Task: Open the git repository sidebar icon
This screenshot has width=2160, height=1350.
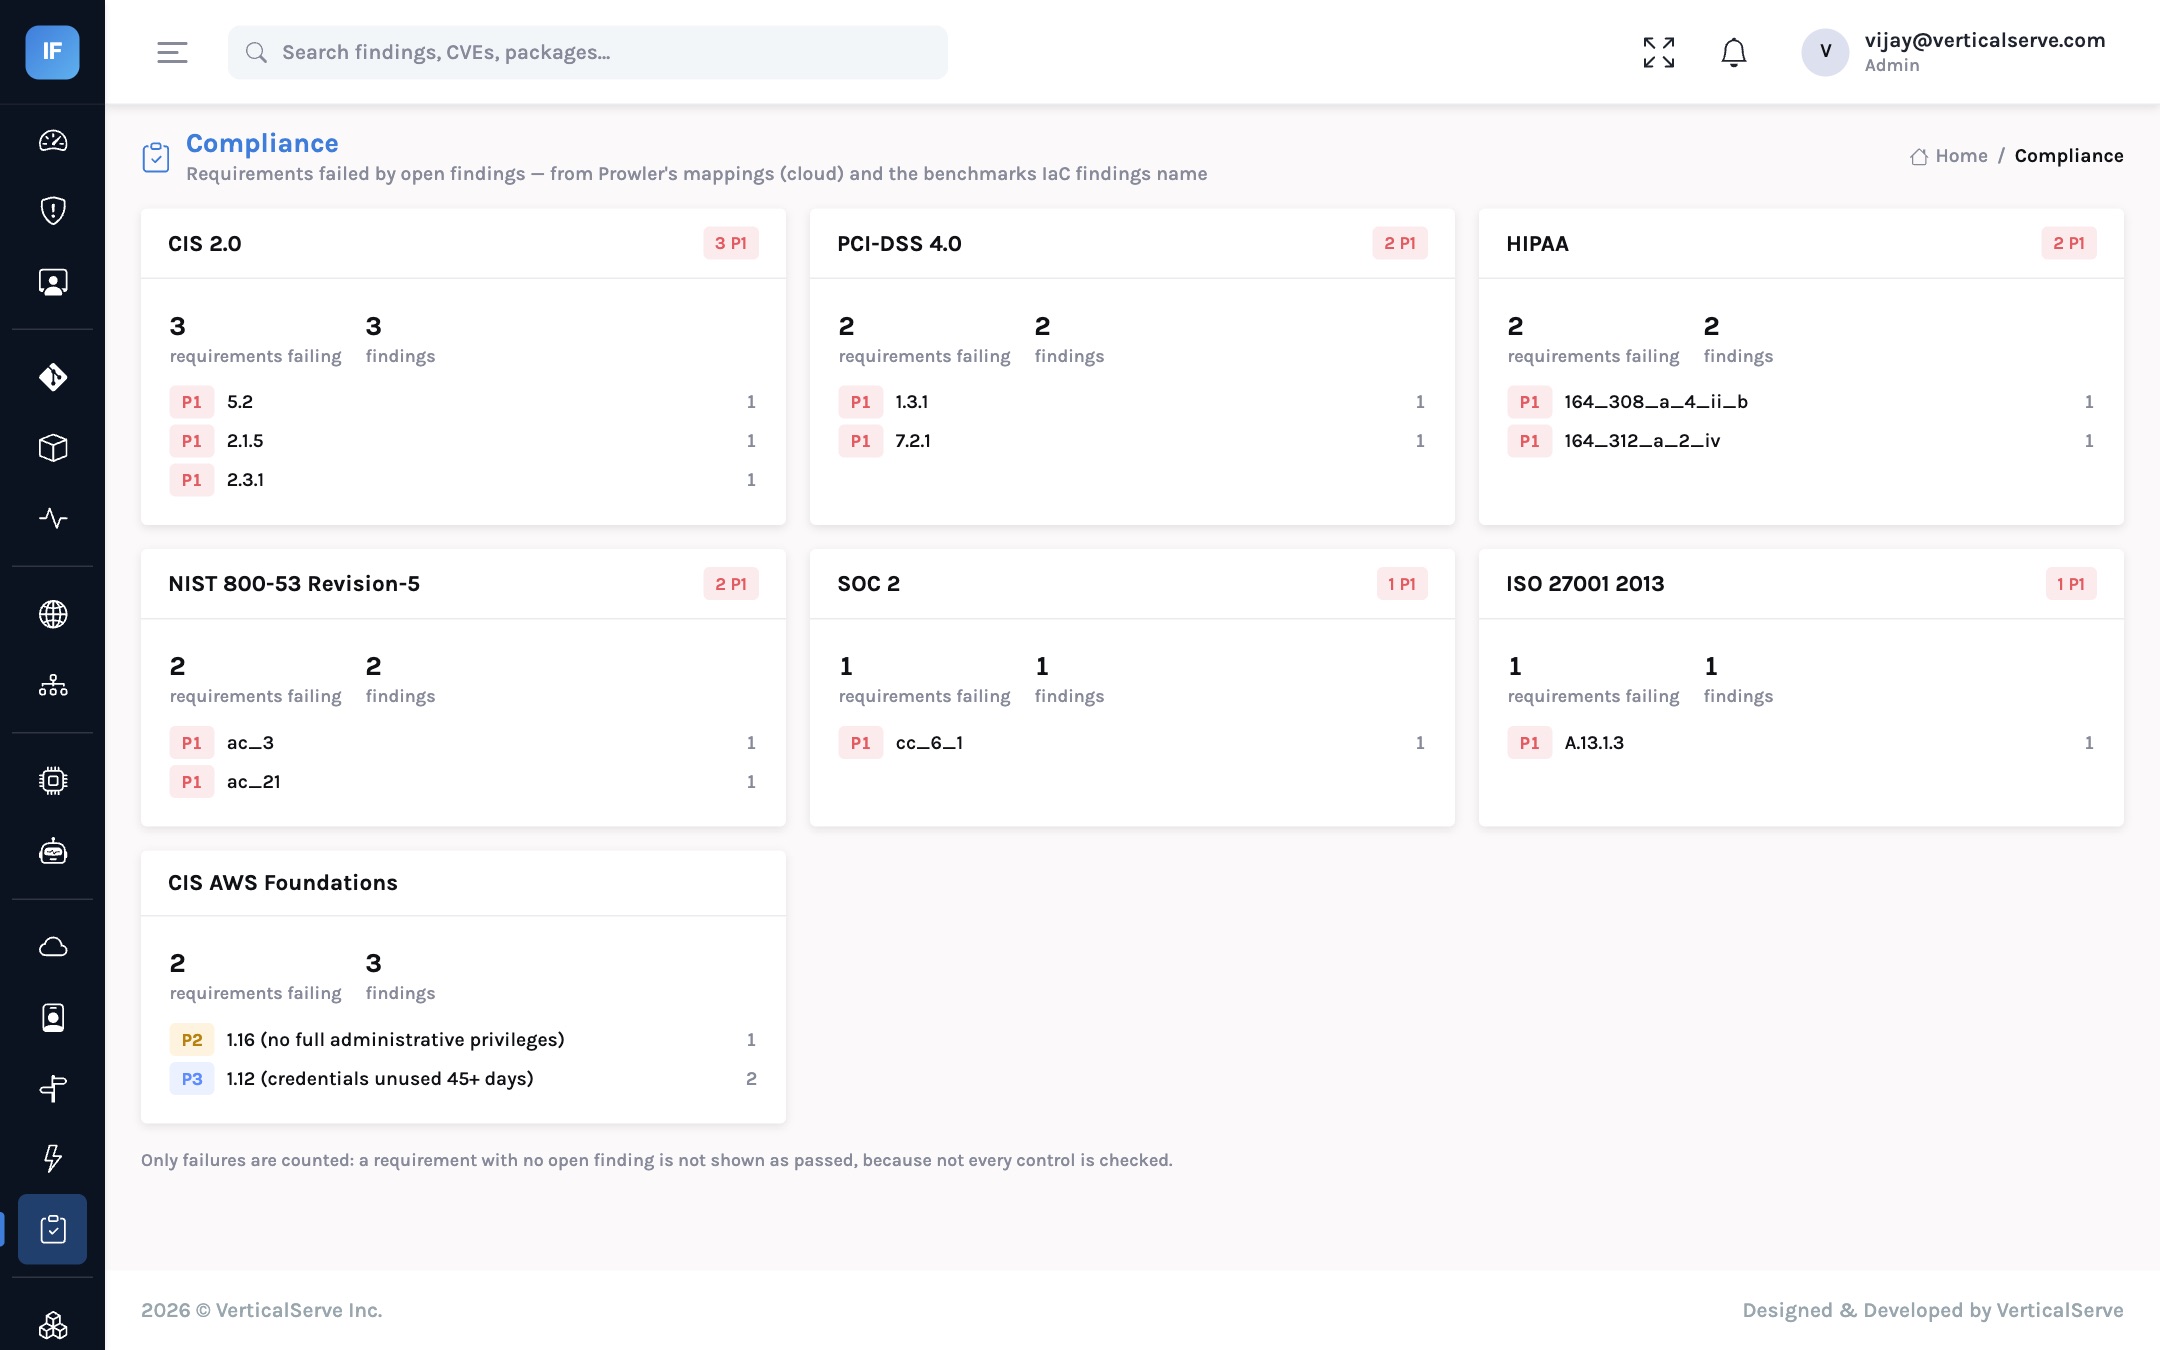Action: coord(53,377)
